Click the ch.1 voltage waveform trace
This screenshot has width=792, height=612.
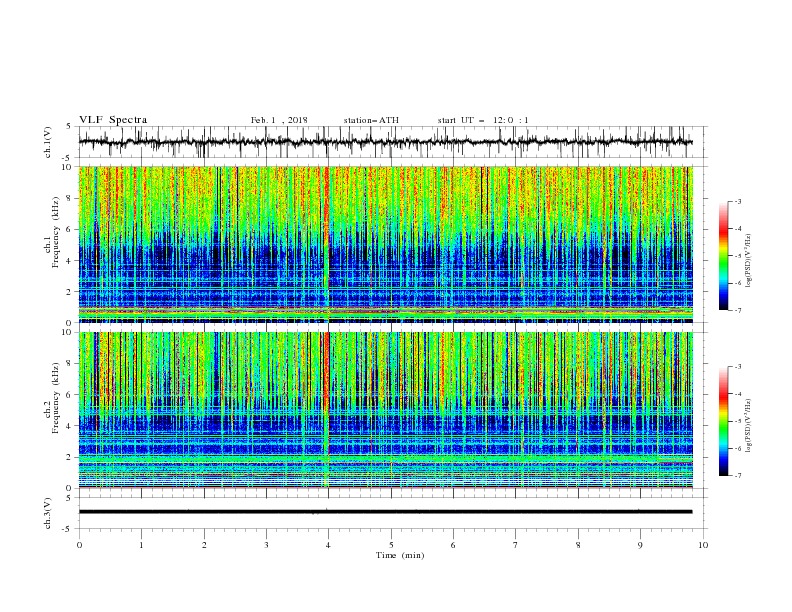click(x=385, y=142)
